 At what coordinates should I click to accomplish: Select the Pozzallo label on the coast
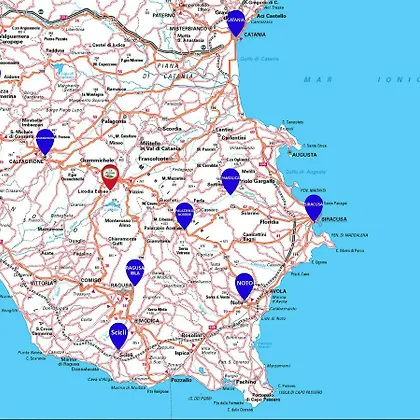pyautogui.click(x=181, y=380)
